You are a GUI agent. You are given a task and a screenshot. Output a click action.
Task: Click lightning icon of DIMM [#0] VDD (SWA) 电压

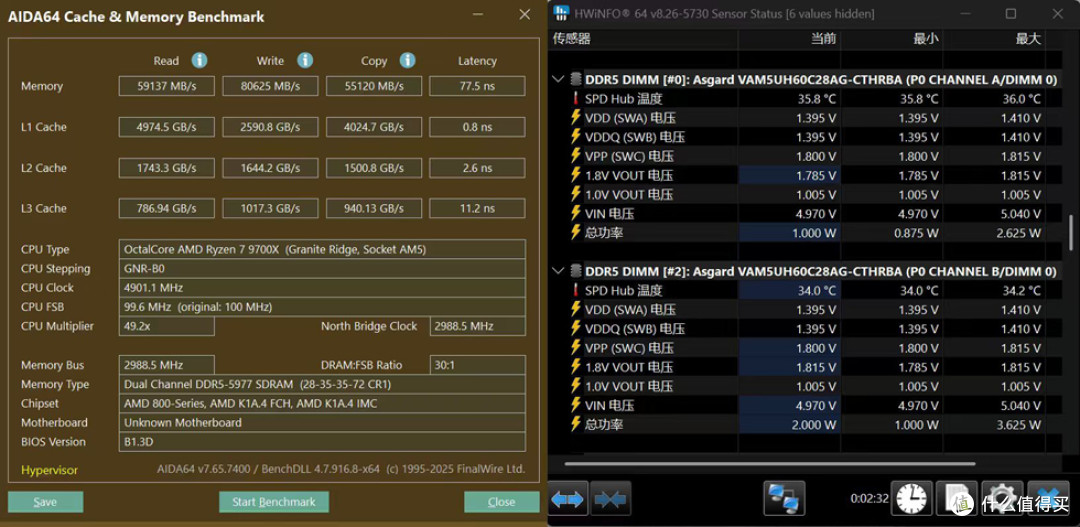pyautogui.click(x=576, y=118)
